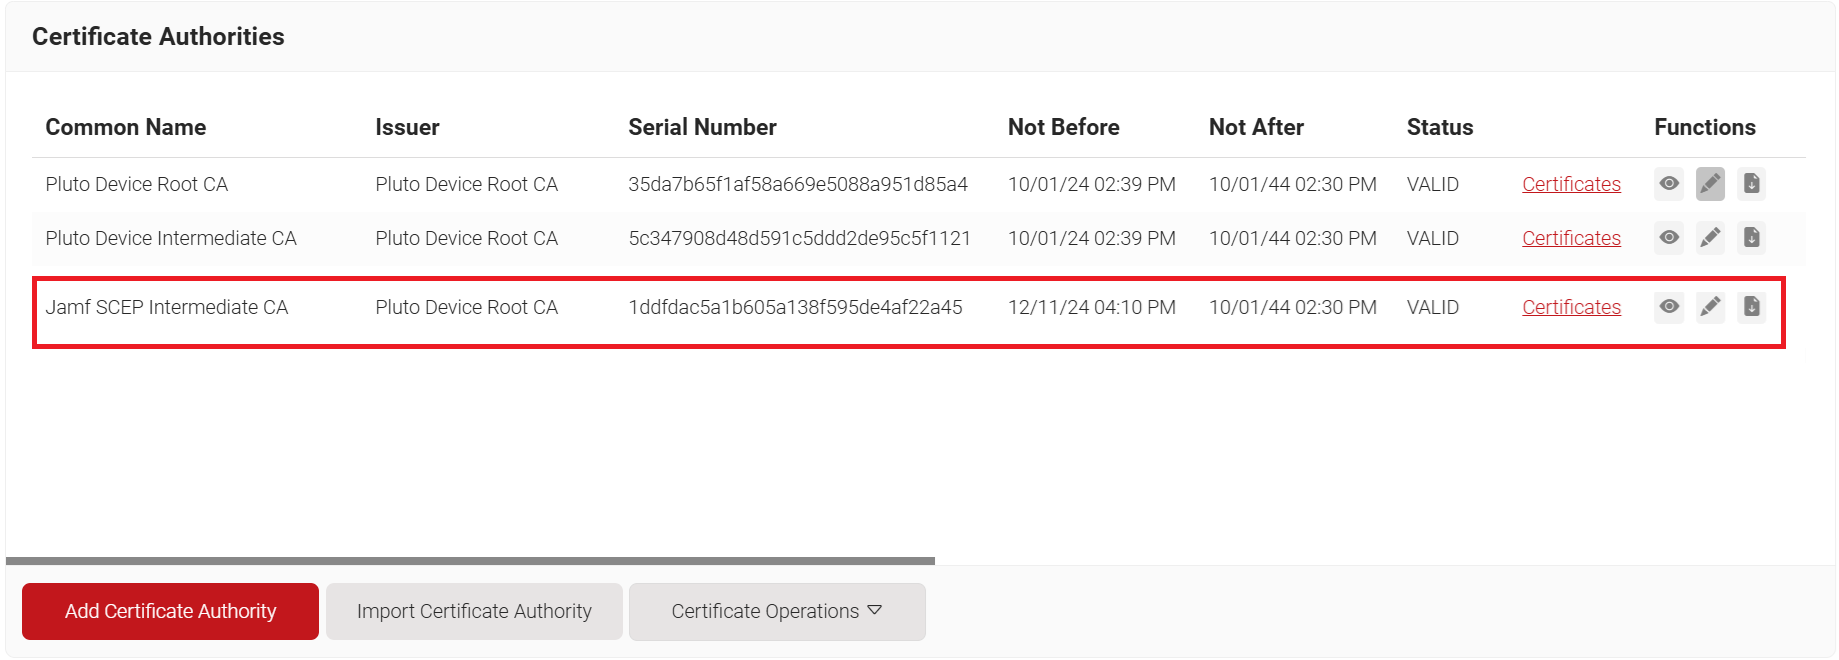Image resolution: width=1839 pixels, height=660 pixels.
Task: Click pencil icon in Pluto Device Intermediate CA row
Action: click(x=1710, y=238)
